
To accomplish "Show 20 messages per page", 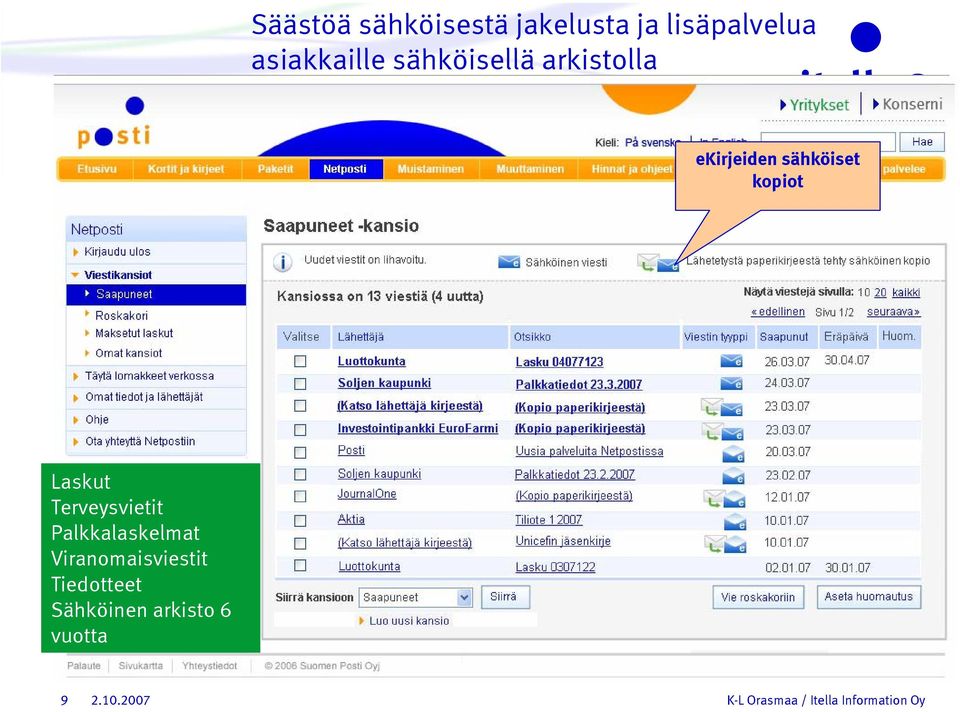I will [x=880, y=293].
